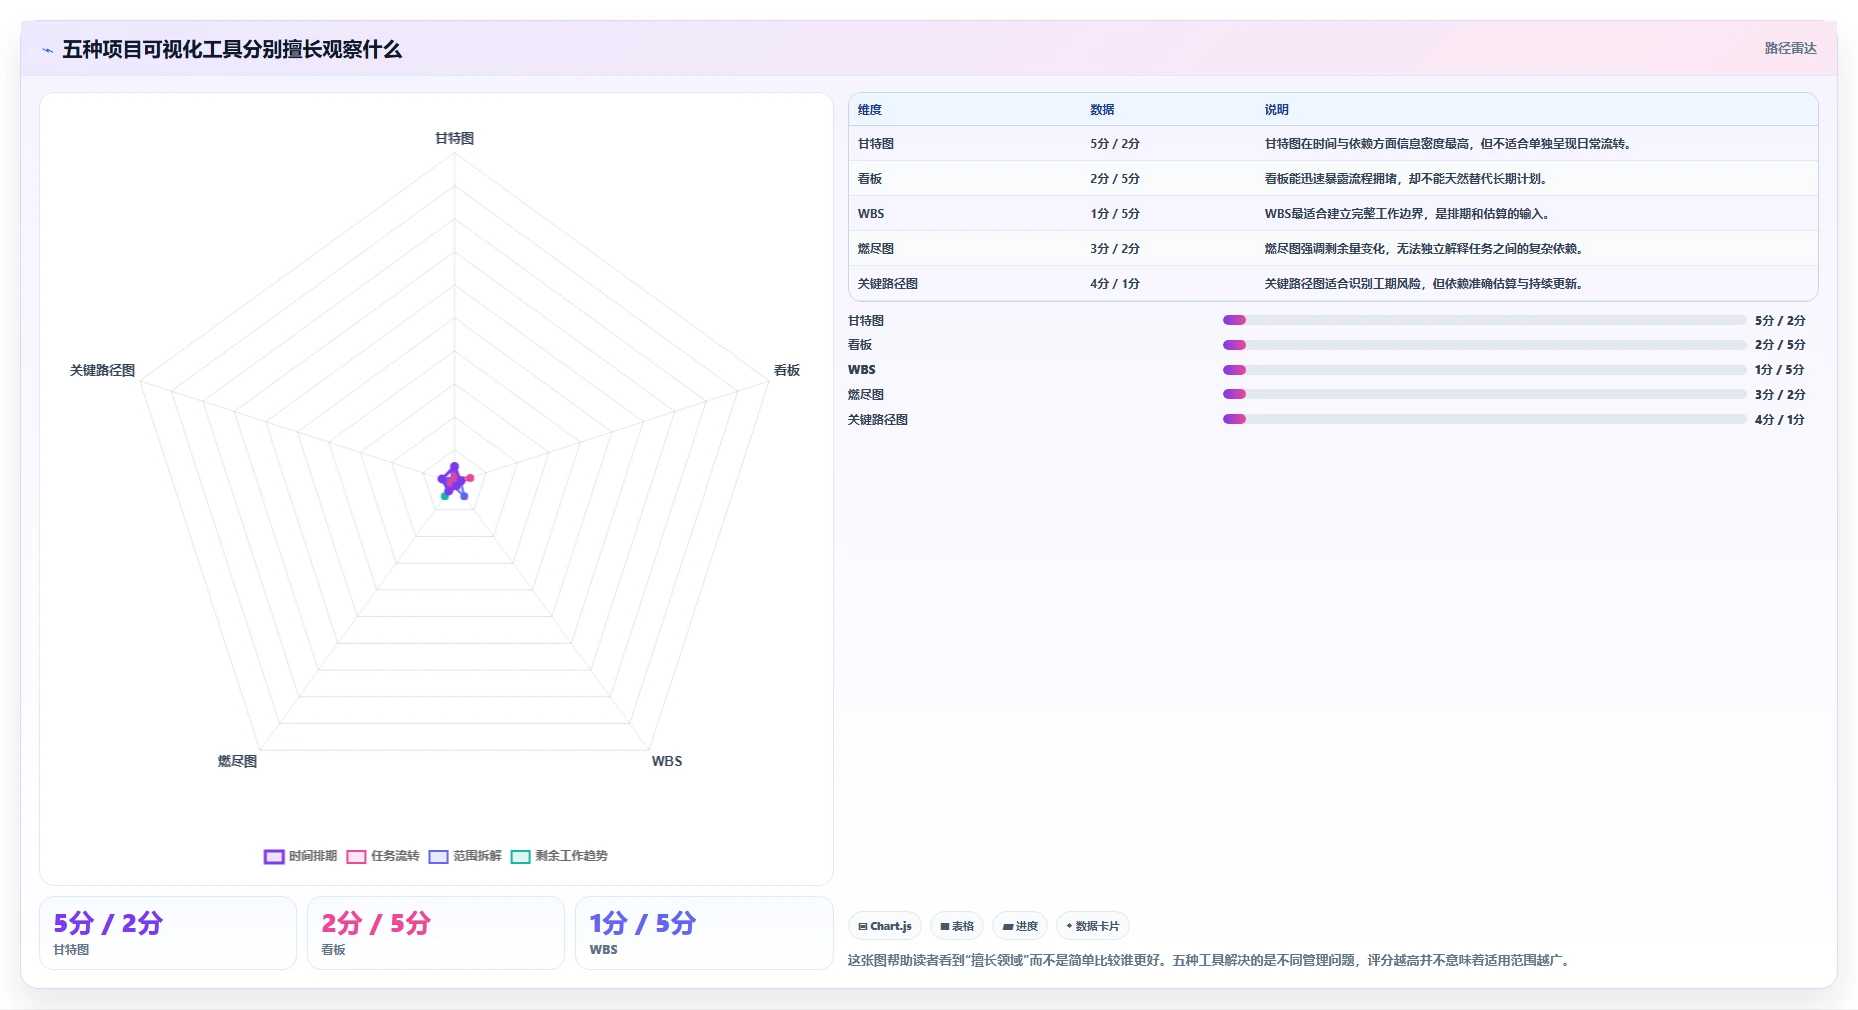Click the WBS progress bar
1858x1010 pixels.
pos(1484,370)
